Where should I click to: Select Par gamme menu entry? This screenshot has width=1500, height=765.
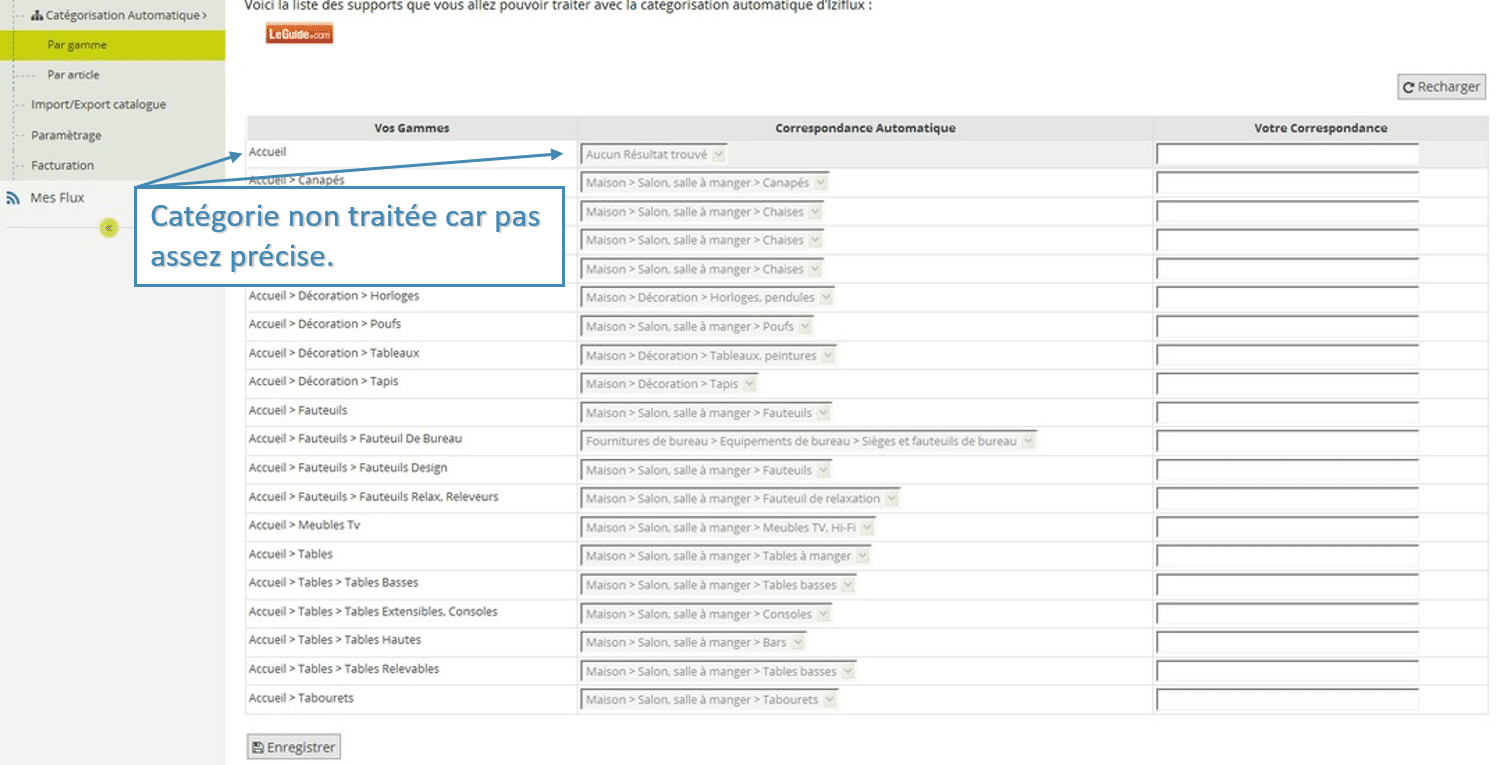pos(113,45)
